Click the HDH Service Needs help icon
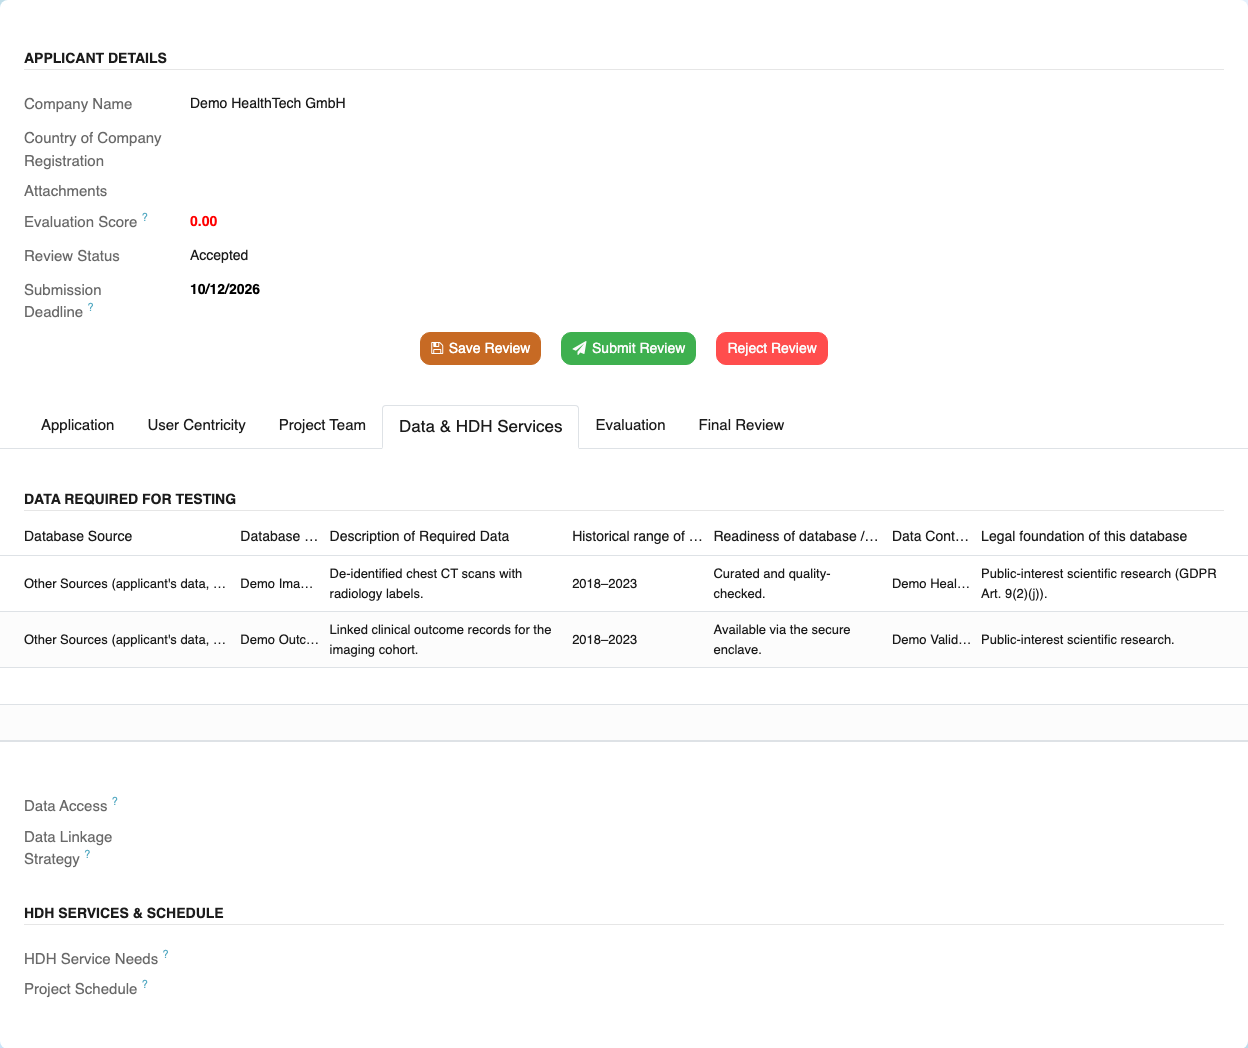The height and width of the screenshot is (1048, 1248). 166,954
